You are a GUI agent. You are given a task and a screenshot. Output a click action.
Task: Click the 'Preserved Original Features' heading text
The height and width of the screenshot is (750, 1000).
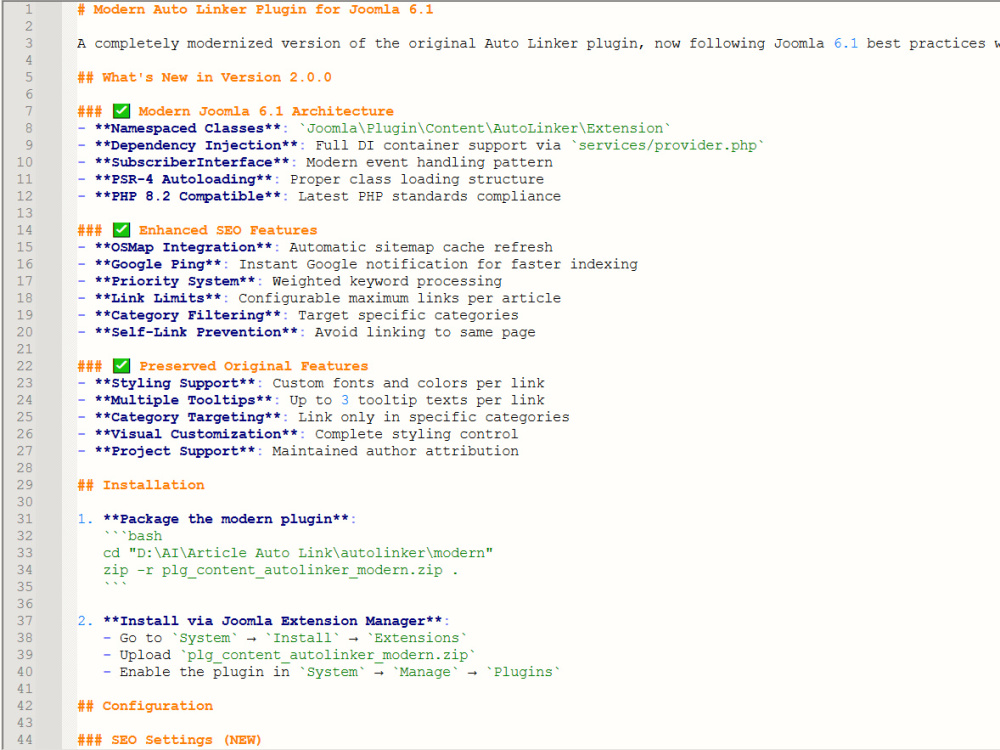pyautogui.click(x=253, y=366)
